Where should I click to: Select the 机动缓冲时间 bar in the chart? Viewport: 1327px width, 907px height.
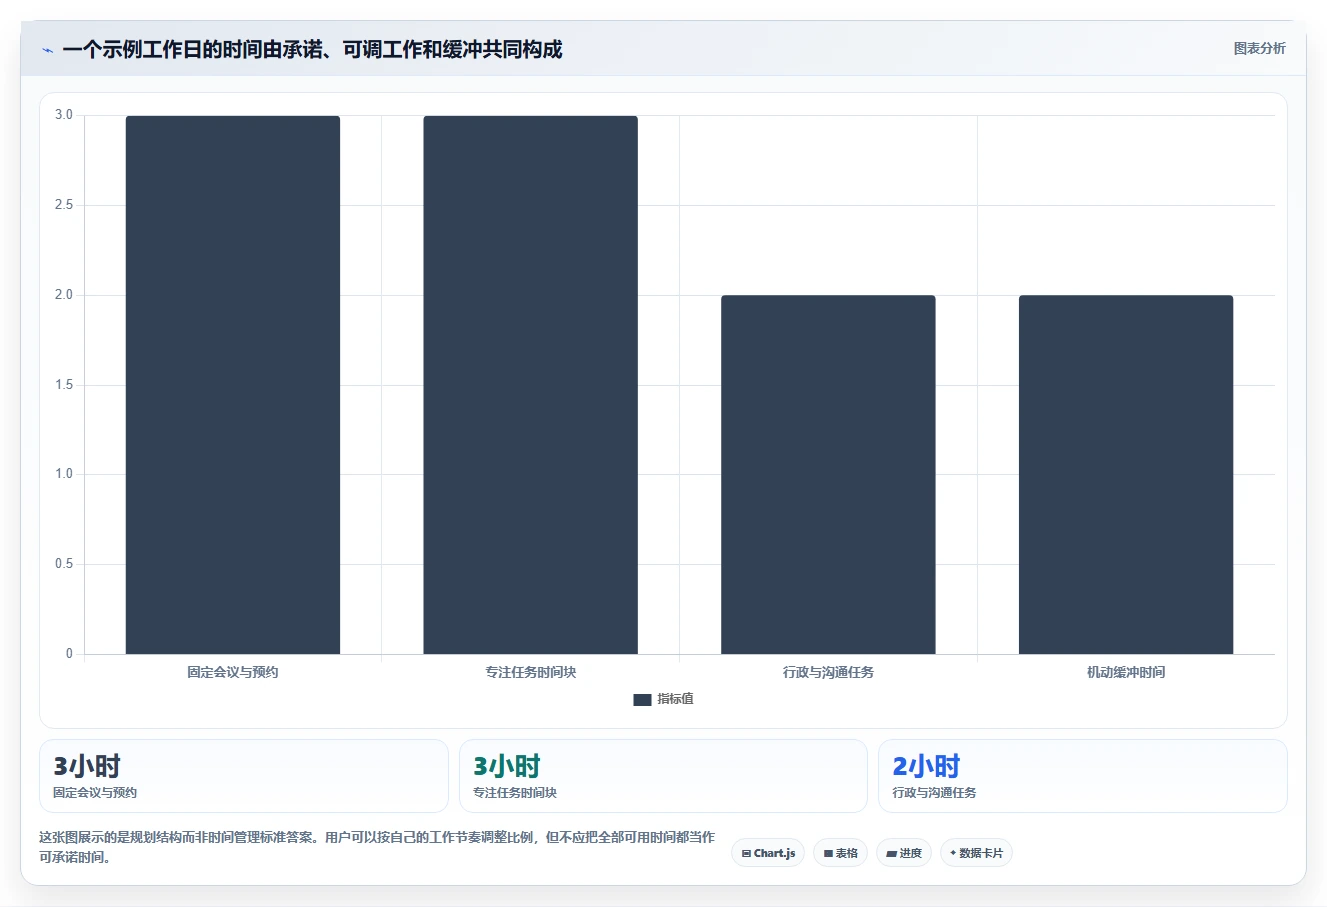(1126, 475)
